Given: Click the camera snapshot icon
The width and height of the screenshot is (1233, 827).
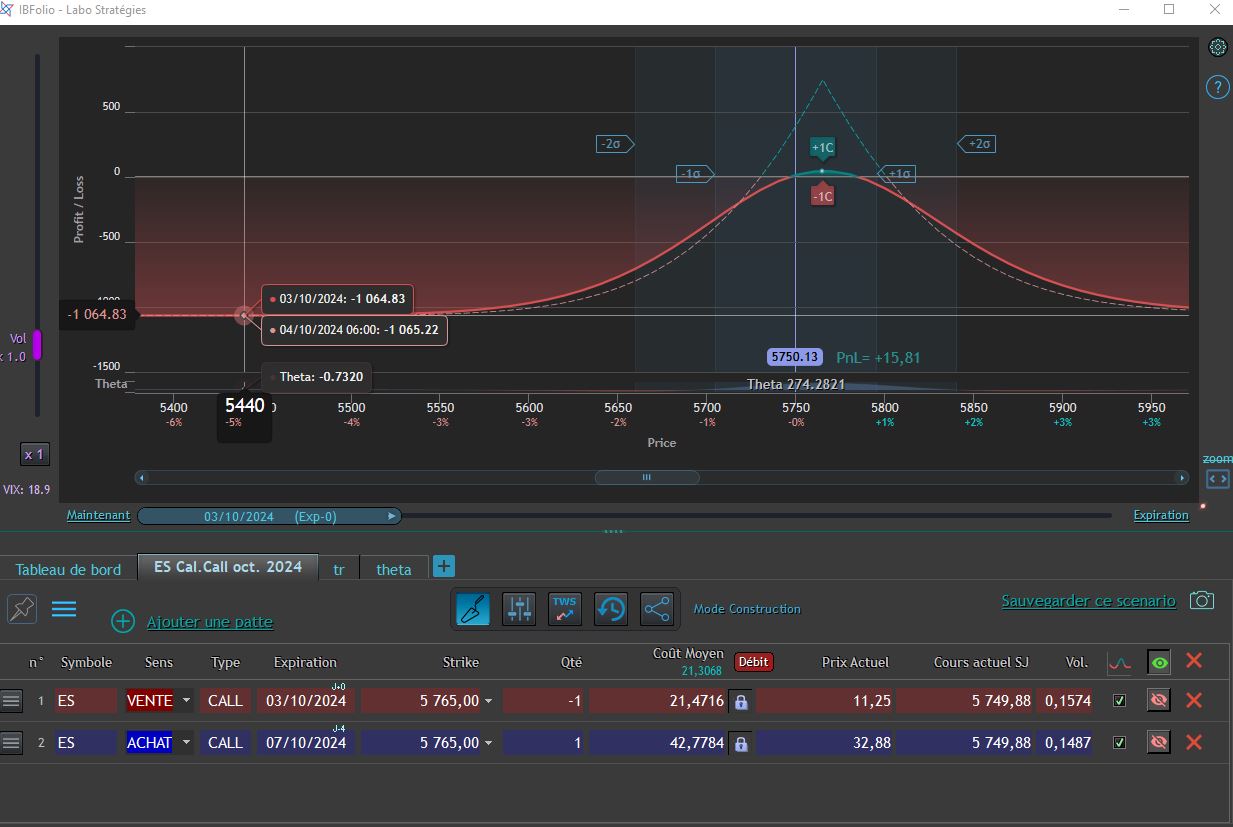Looking at the screenshot, I should tap(1201, 600).
